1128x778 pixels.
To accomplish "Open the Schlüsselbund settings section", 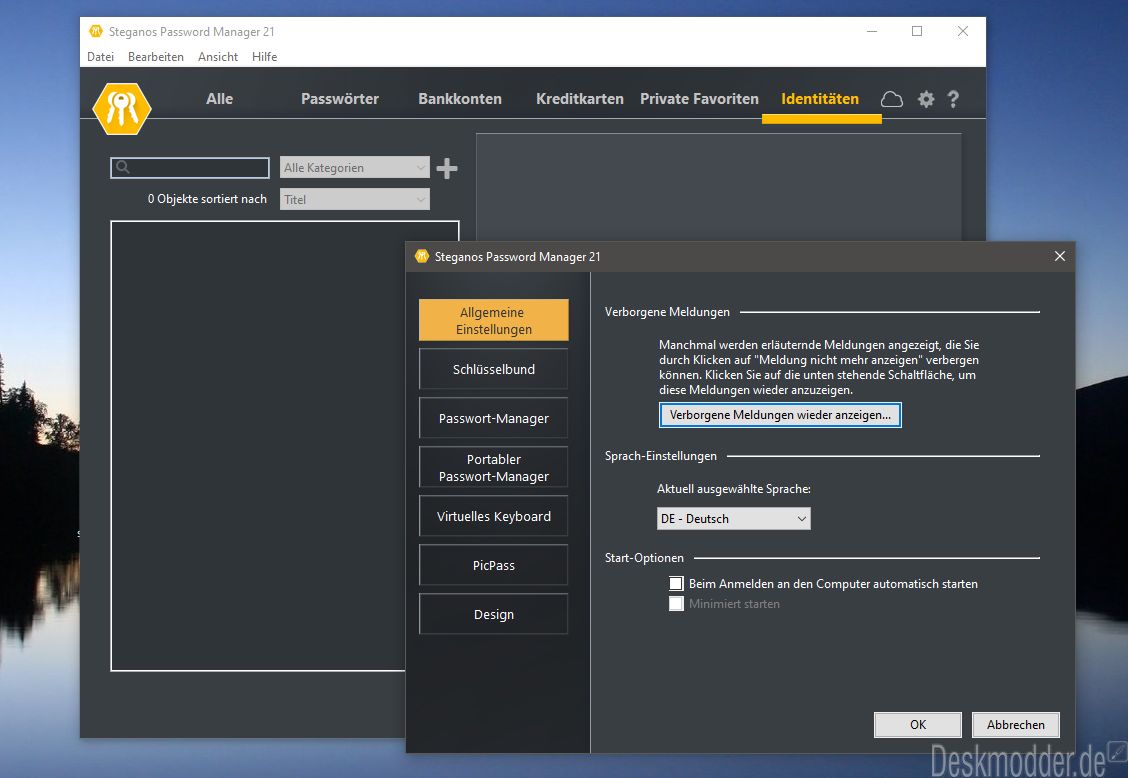I will 494,369.
